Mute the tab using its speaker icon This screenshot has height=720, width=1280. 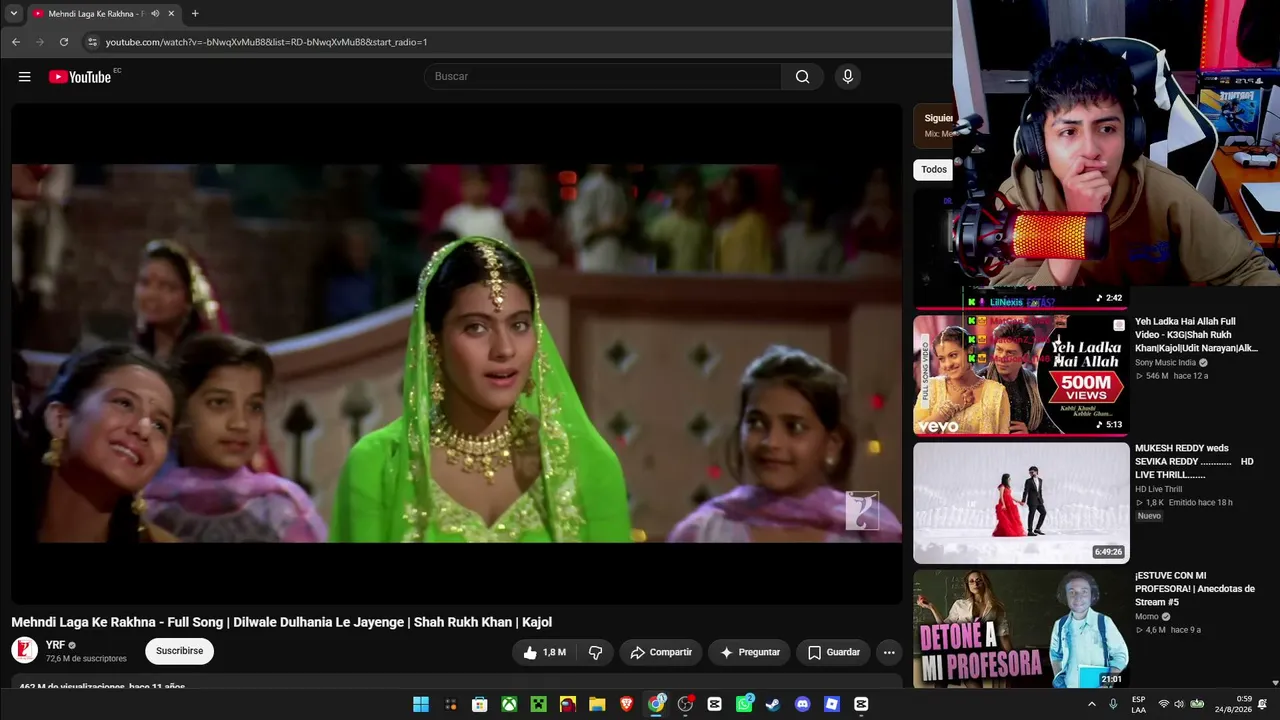tap(155, 14)
